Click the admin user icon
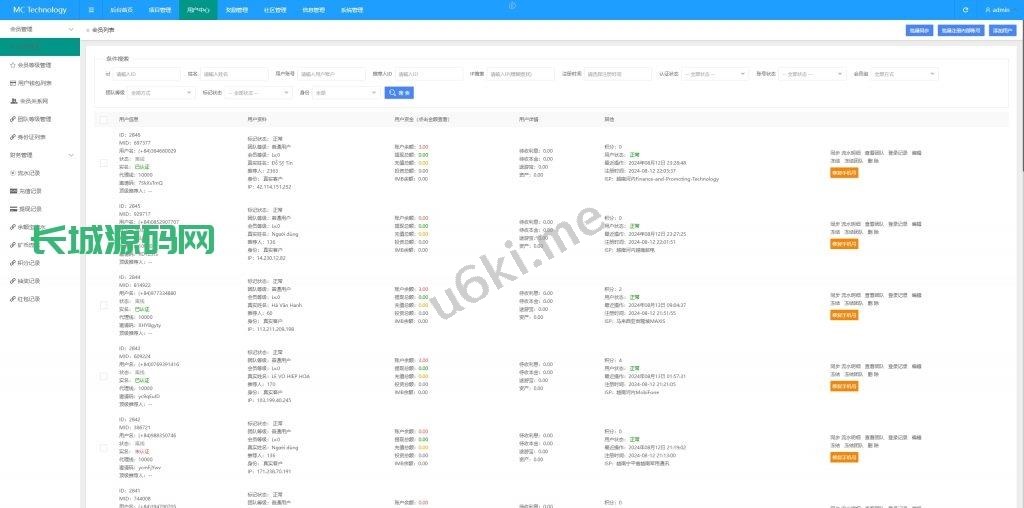1024x508 pixels. point(988,10)
